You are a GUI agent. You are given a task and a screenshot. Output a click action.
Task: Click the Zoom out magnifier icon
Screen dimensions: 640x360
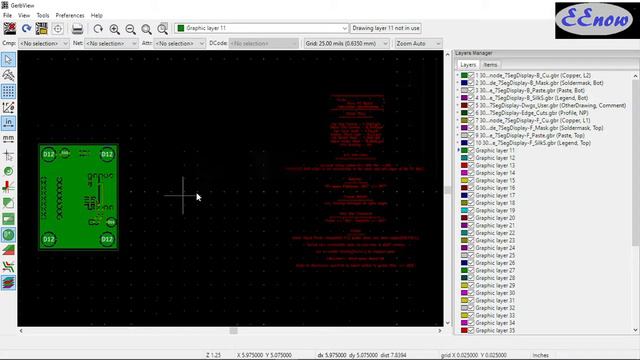(x=131, y=29)
